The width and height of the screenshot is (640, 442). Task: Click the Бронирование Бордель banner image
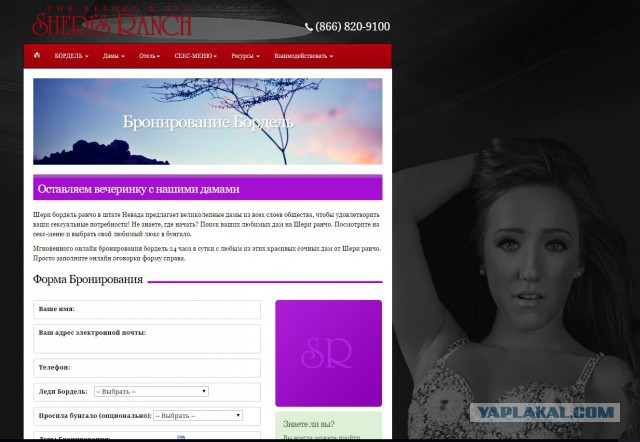point(208,122)
